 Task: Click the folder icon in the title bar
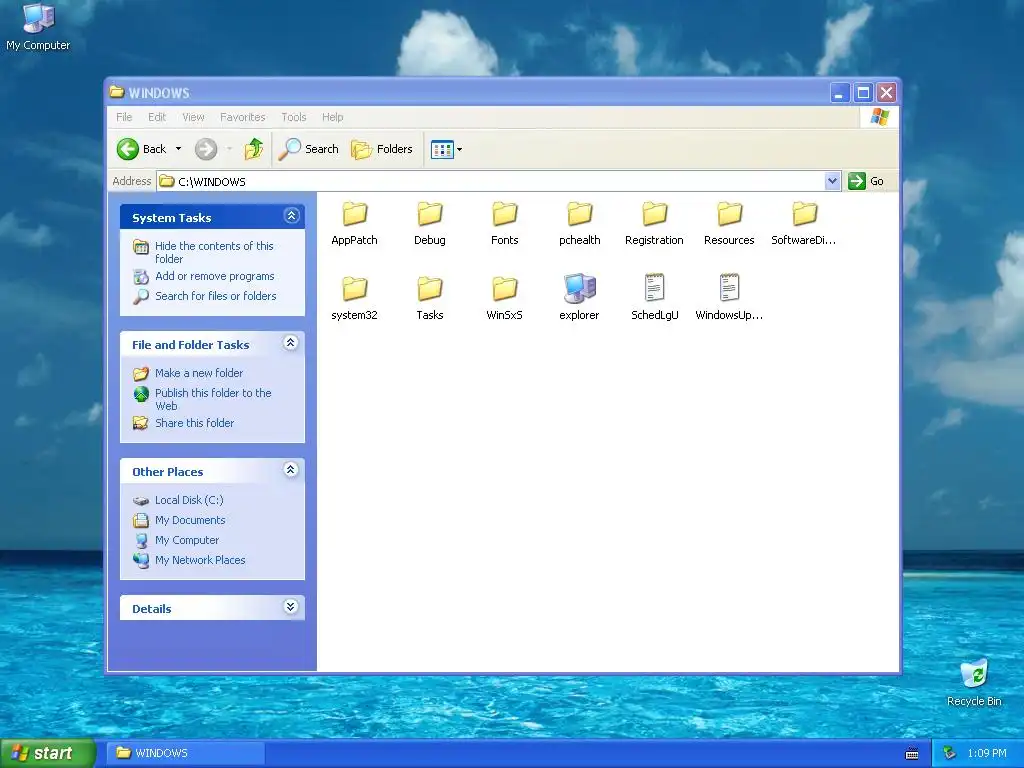[117, 92]
